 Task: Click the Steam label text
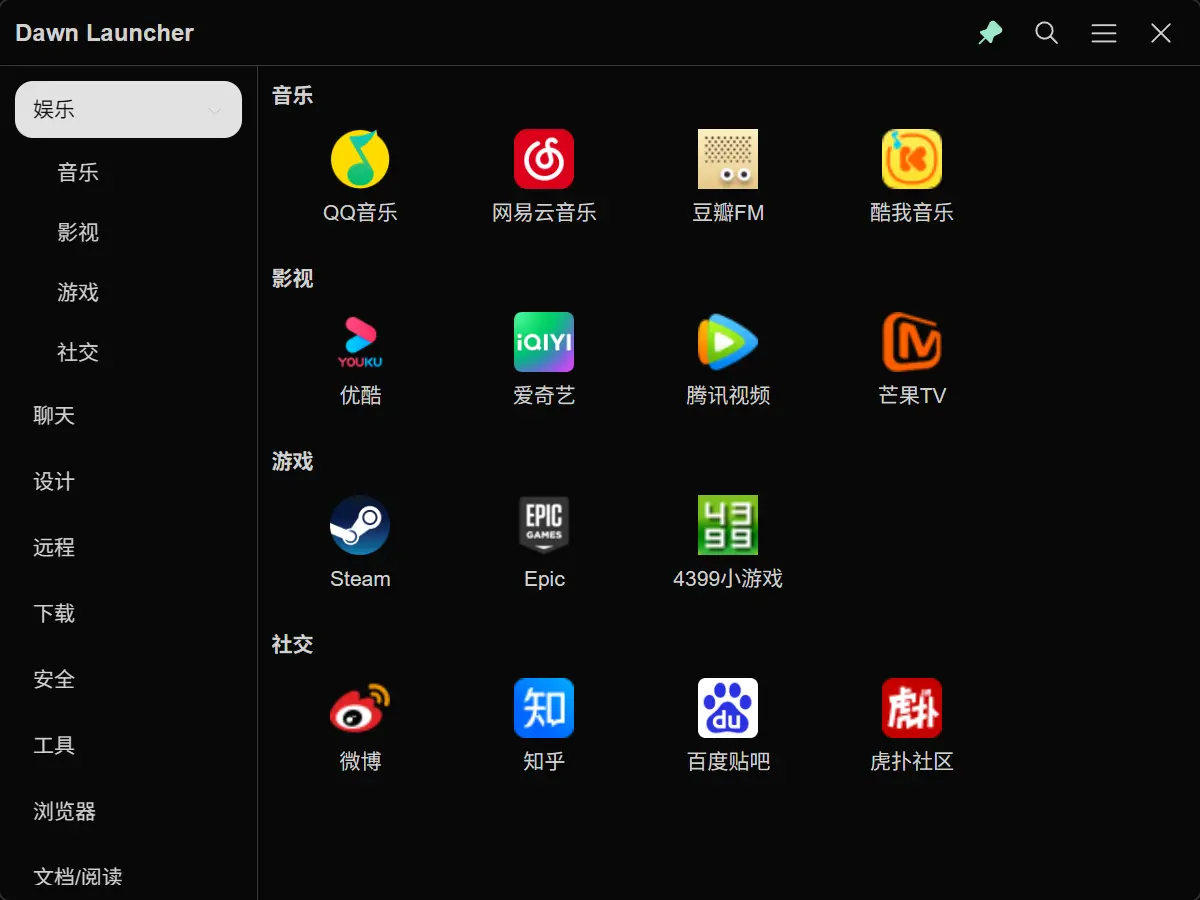tap(360, 579)
